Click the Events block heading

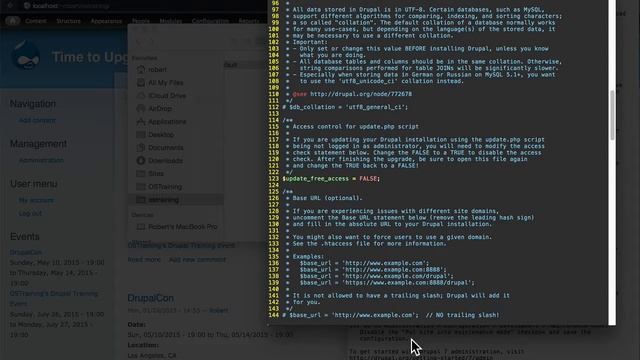point(24,236)
